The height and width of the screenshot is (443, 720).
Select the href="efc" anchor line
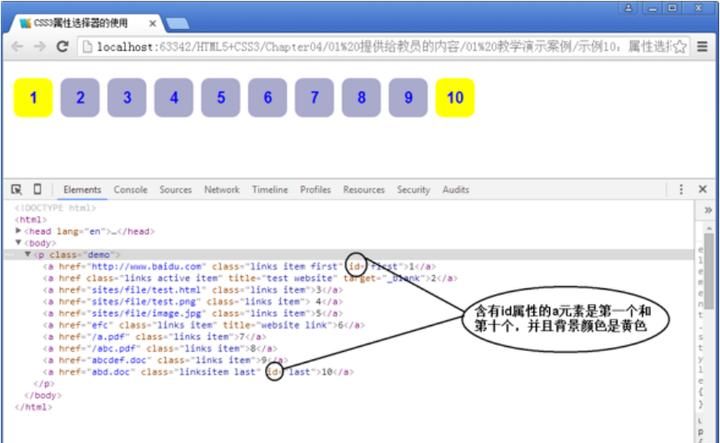pos(204,325)
